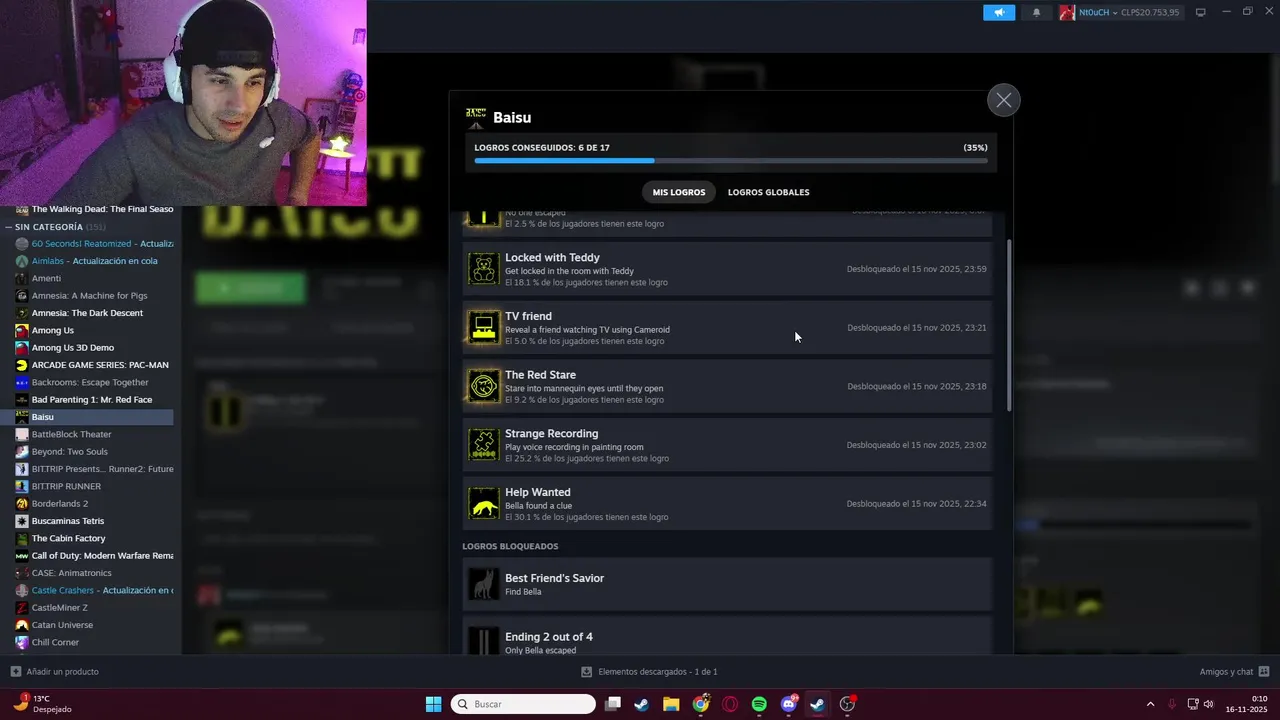The width and height of the screenshot is (1280, 720).
Task: Click the Strange Recording puzzle icon
Action: click(x=484, y=445)
